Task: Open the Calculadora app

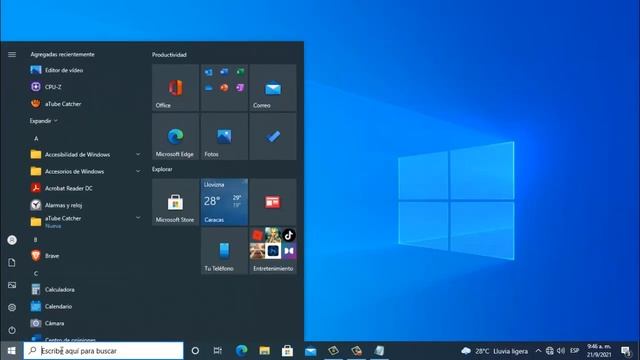Action: (x=86, y=289)
